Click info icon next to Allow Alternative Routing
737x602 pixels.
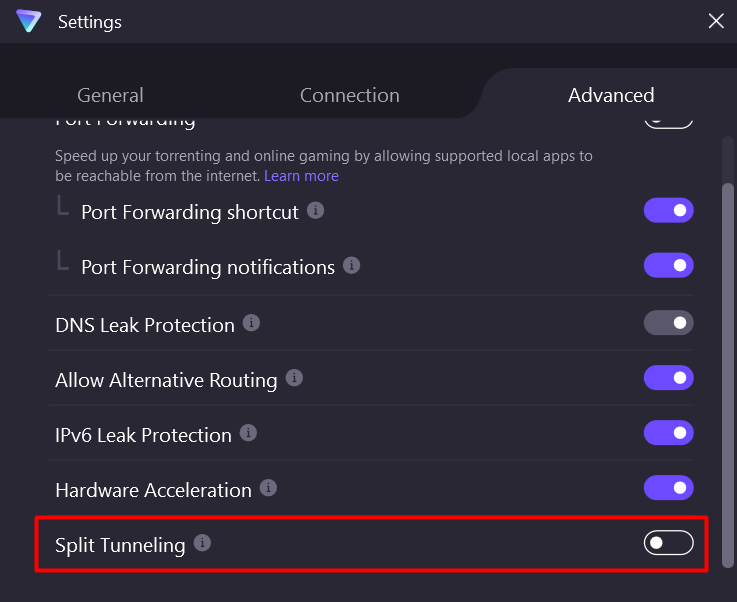pyautogui.click(x=294, y=378)
